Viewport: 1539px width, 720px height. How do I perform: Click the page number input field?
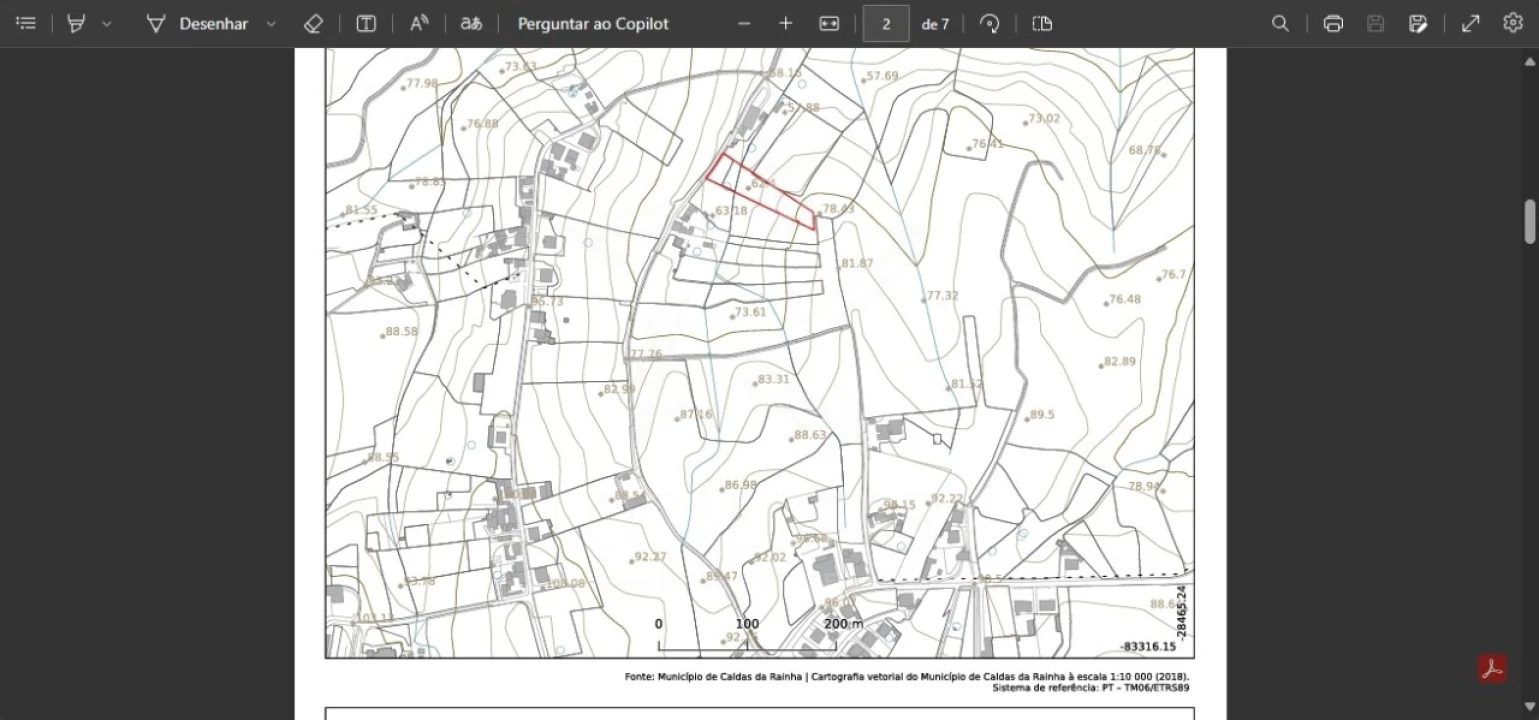[x=886, y=23]
